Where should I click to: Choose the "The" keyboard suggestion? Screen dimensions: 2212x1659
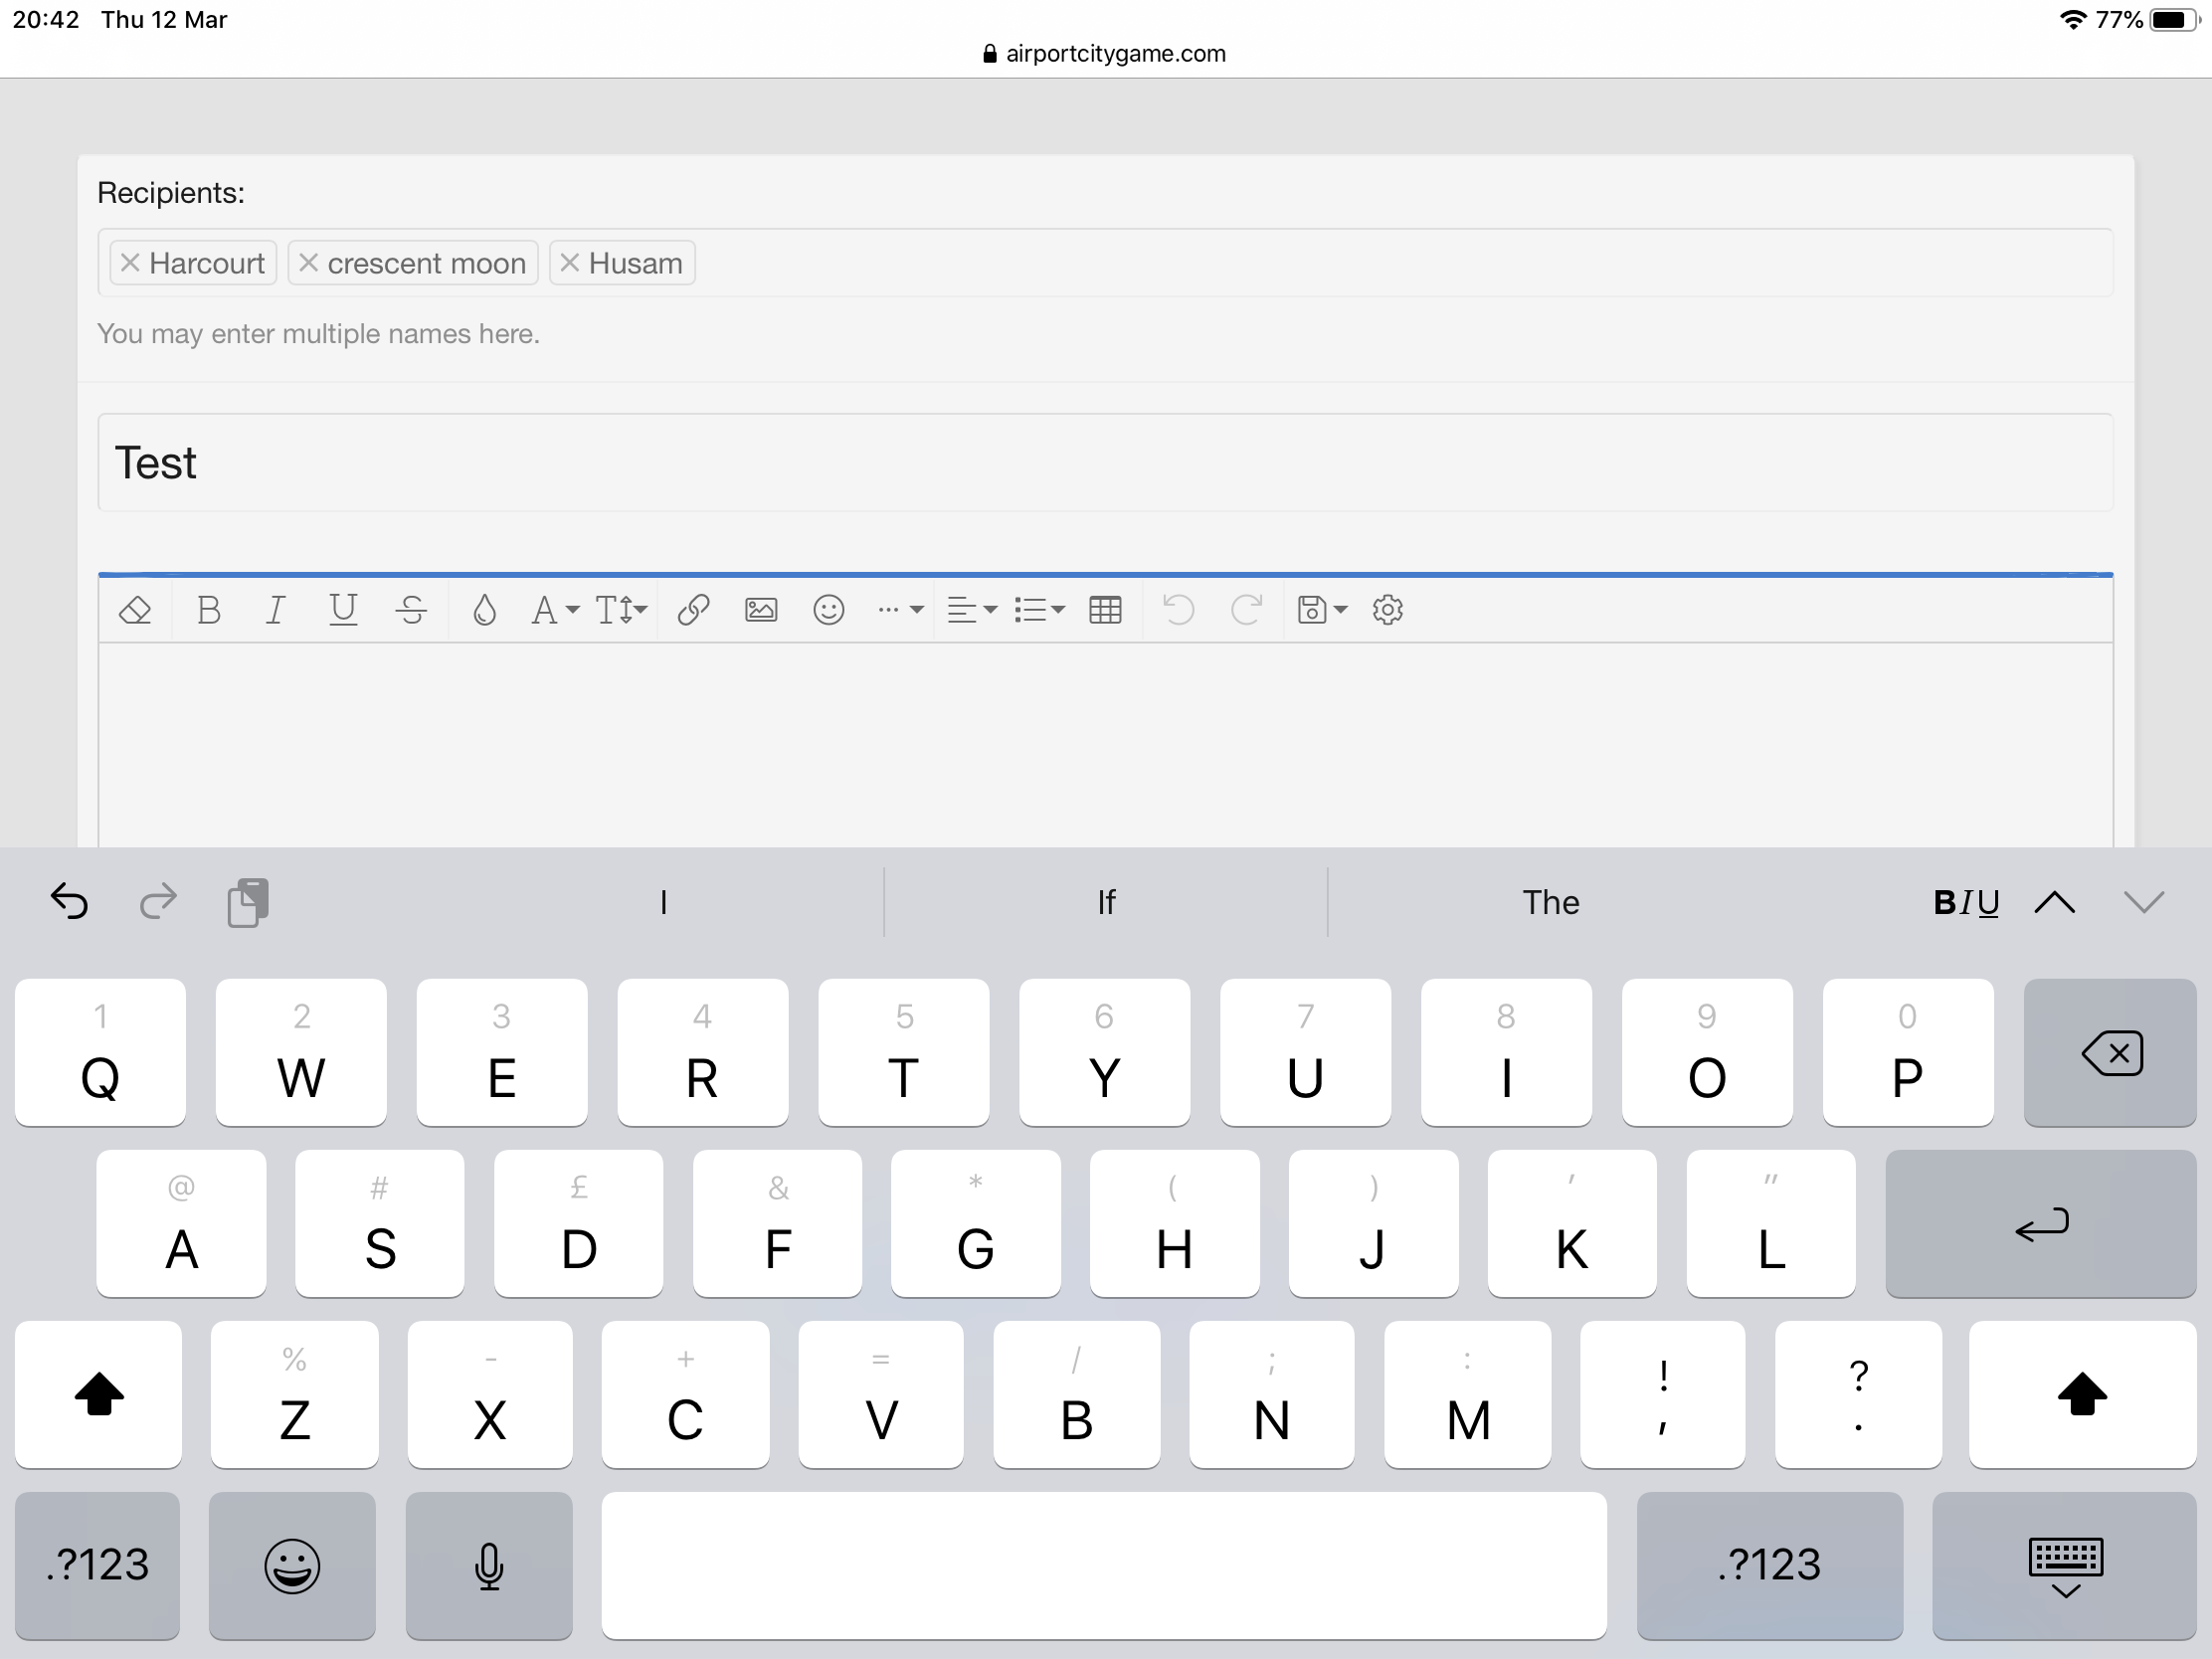tap(1550, 902)
